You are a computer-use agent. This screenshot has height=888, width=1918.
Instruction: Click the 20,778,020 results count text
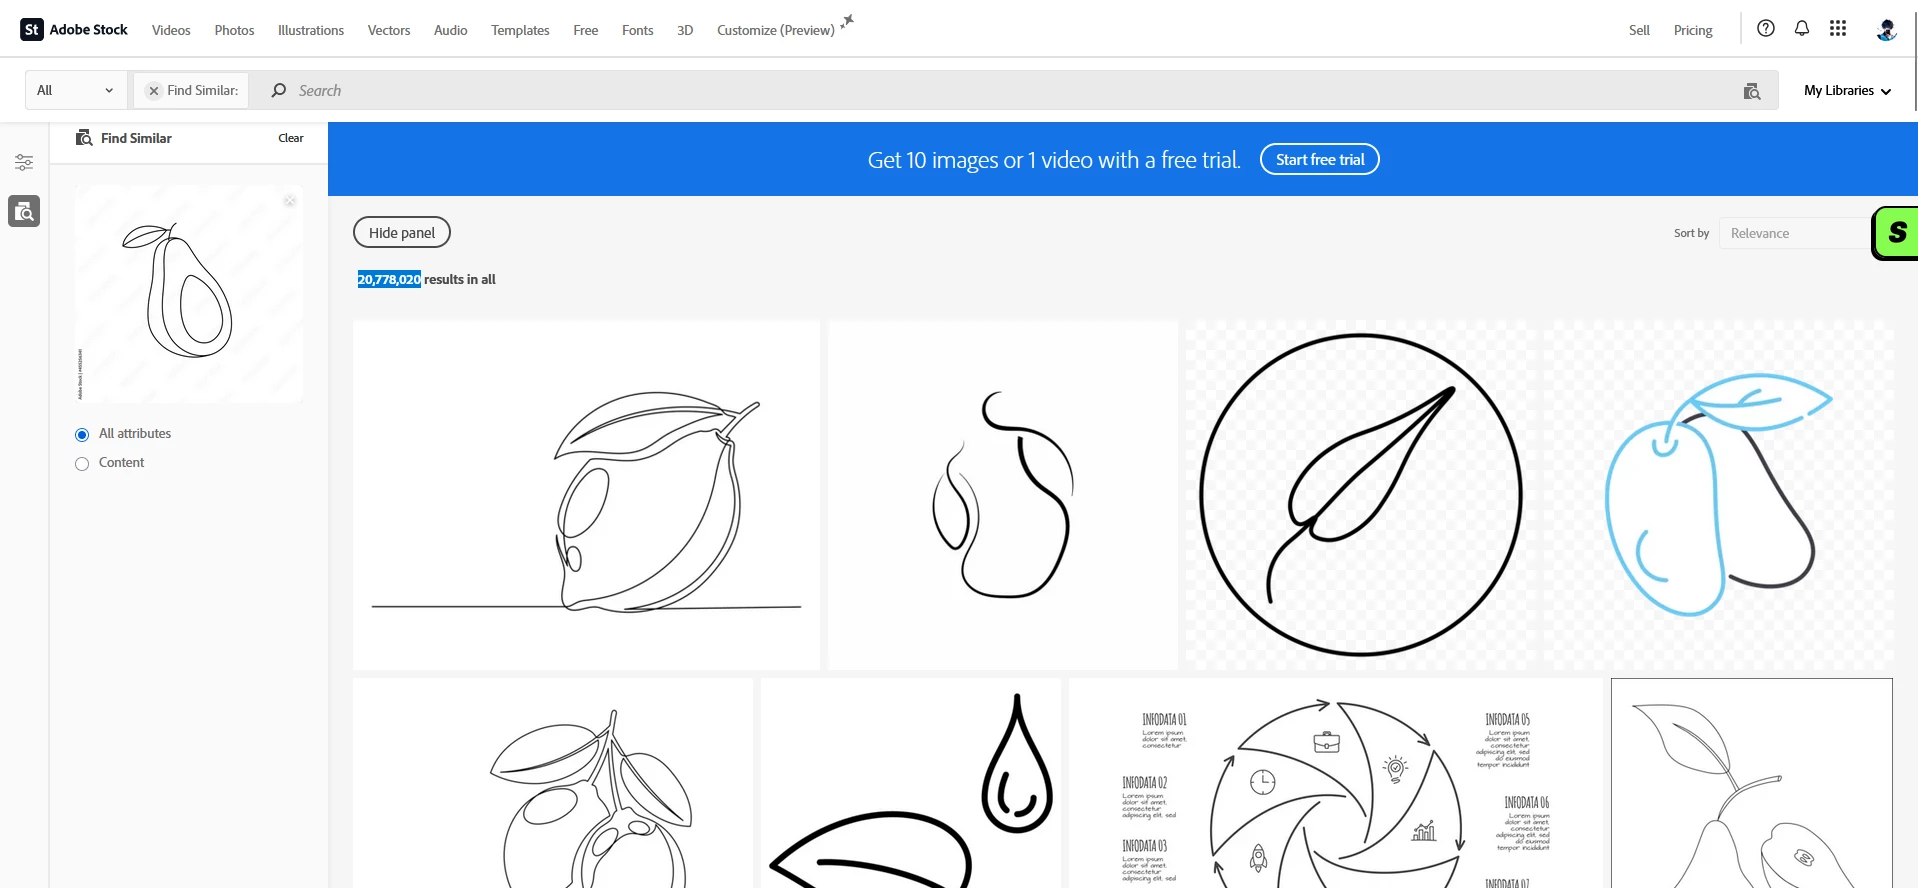389,280
